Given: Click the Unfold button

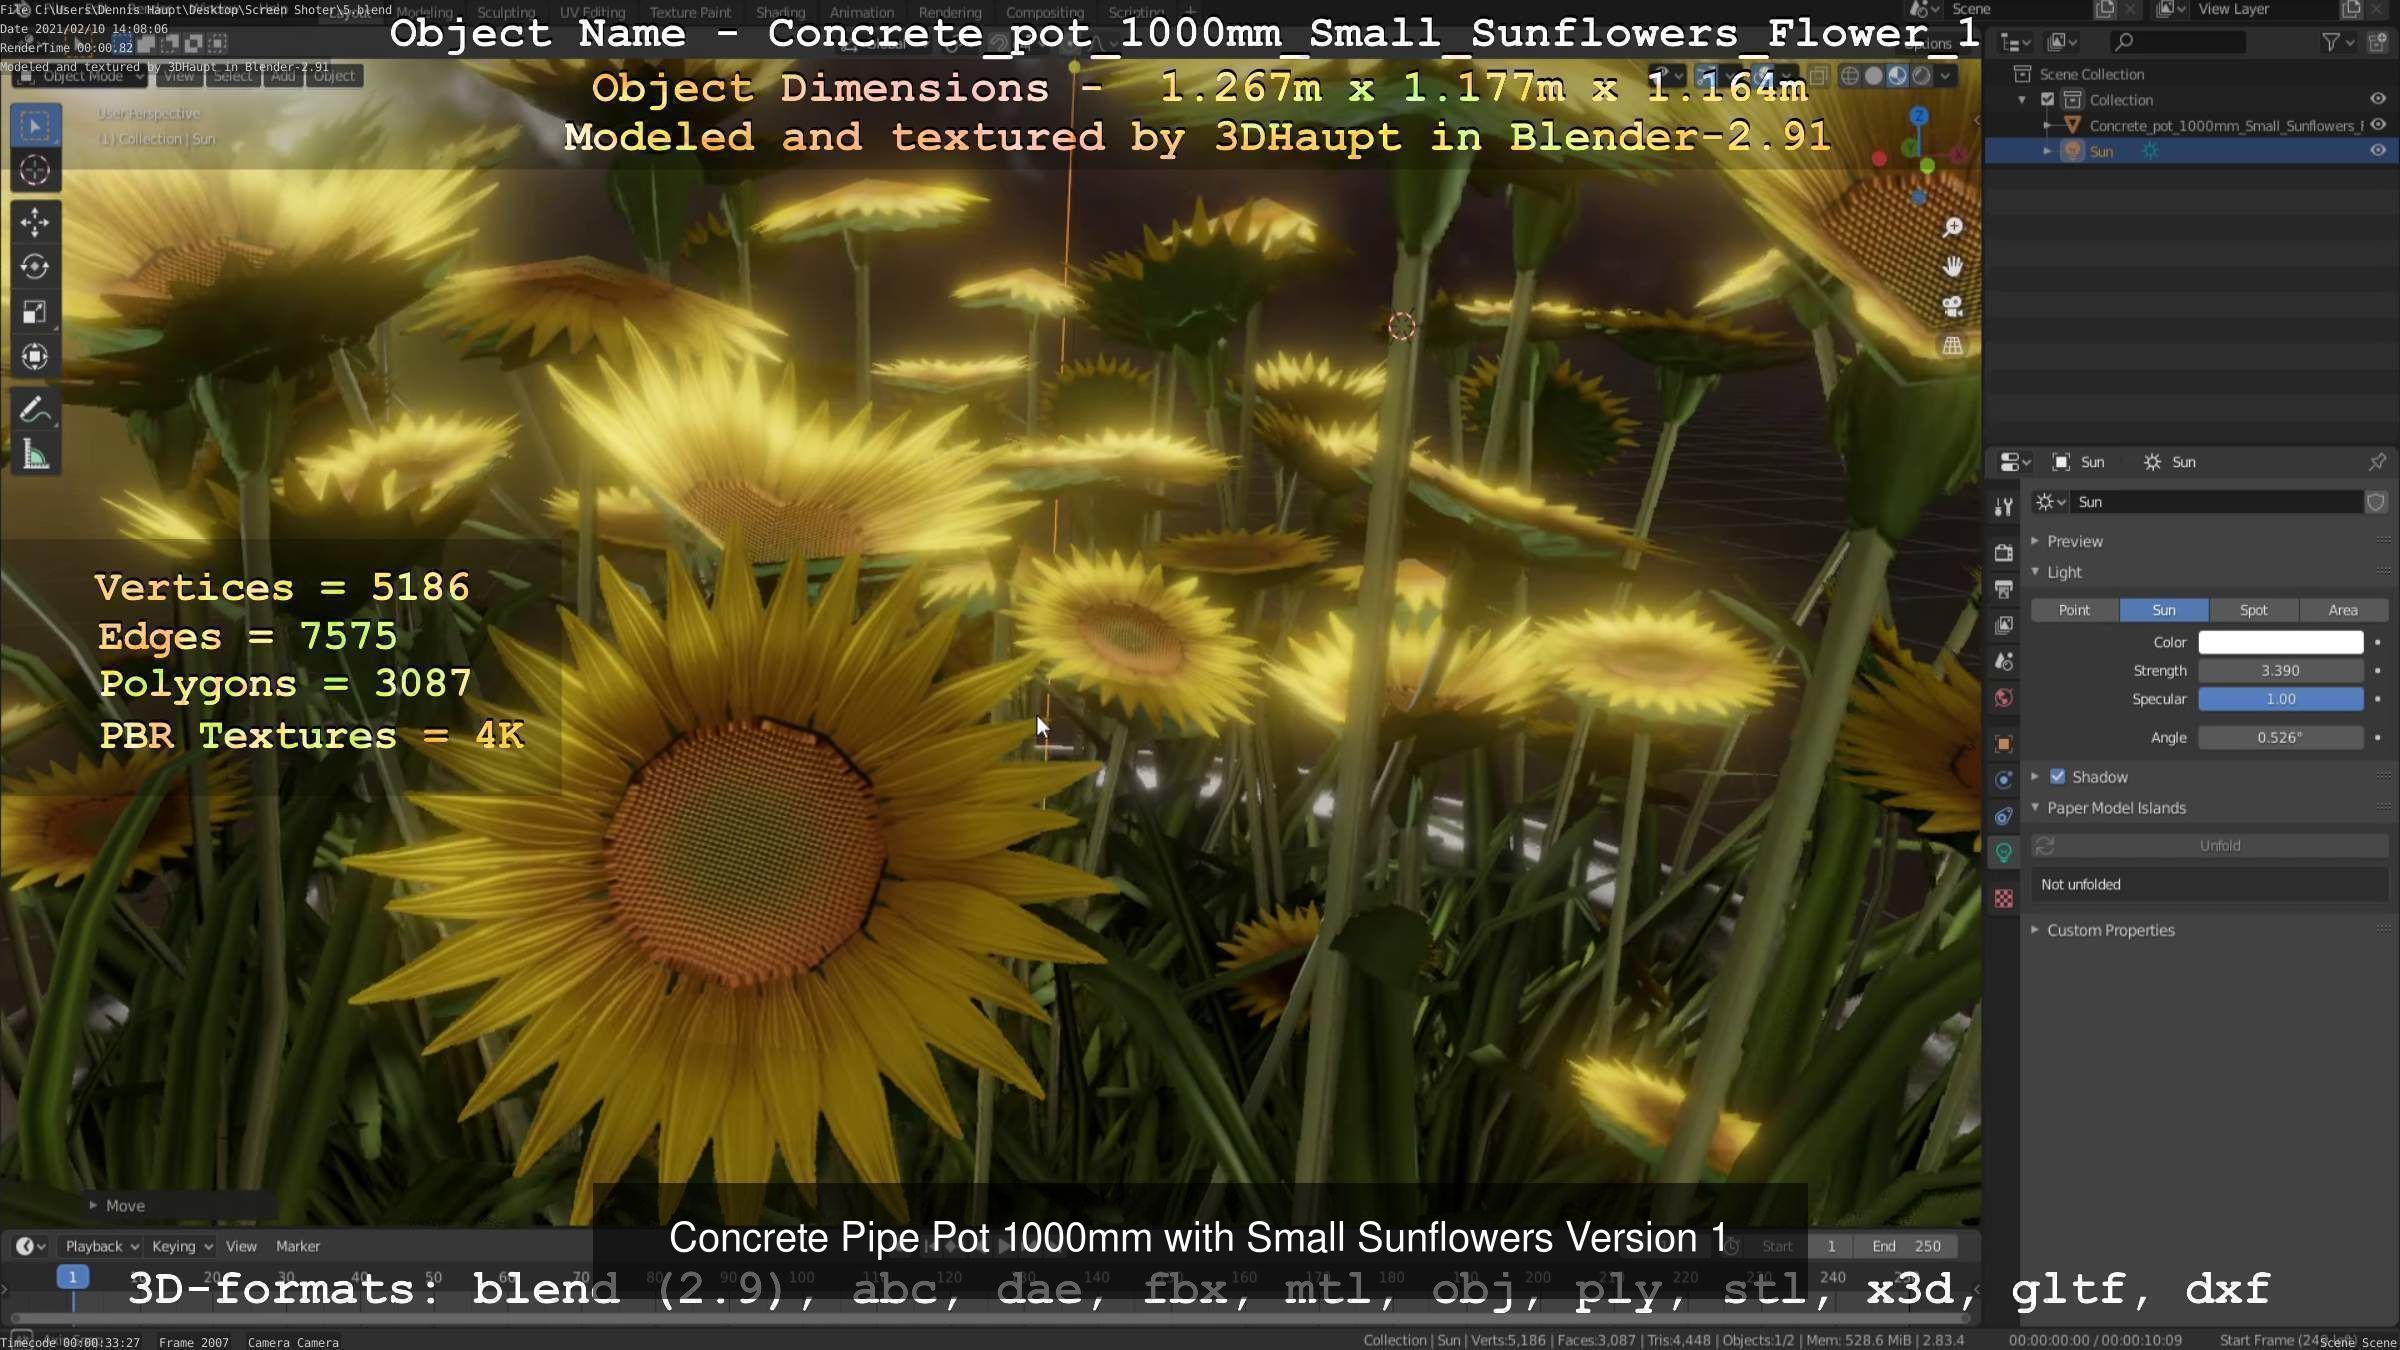Looking at the screenshot, I should (x=2219, y=846).
